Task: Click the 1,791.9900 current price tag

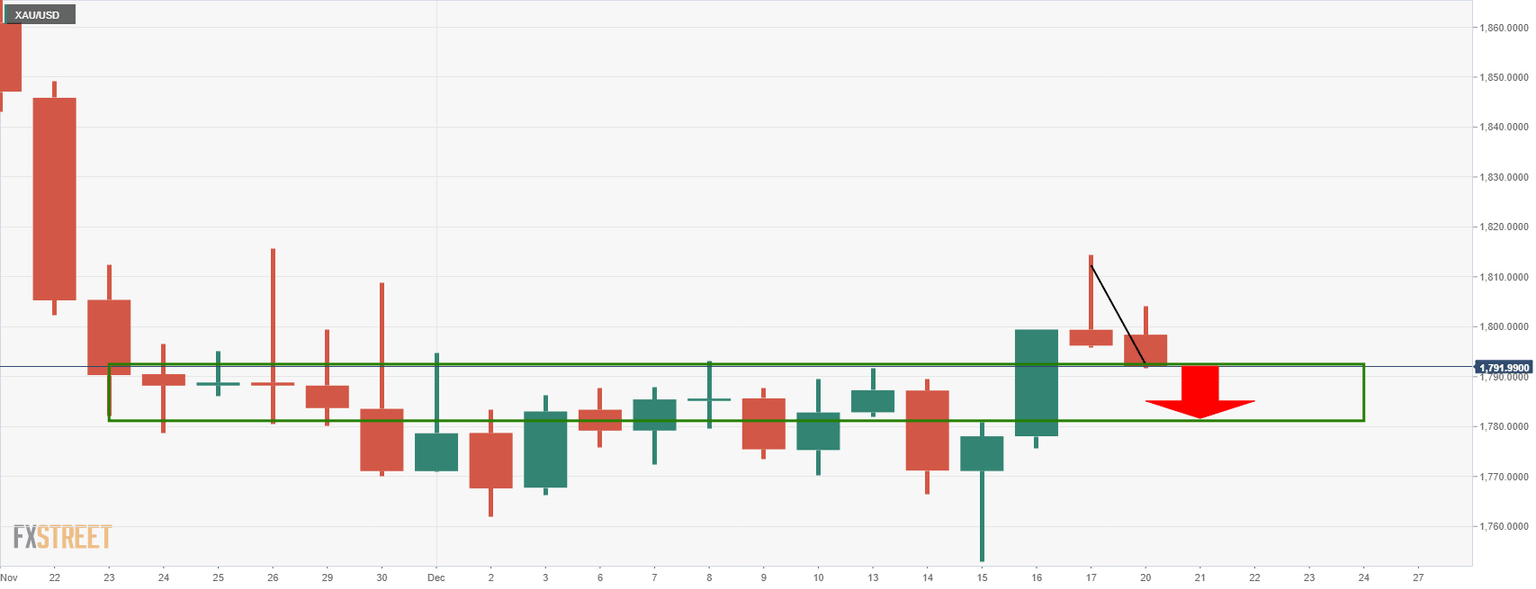Action: pos(1505,367)
